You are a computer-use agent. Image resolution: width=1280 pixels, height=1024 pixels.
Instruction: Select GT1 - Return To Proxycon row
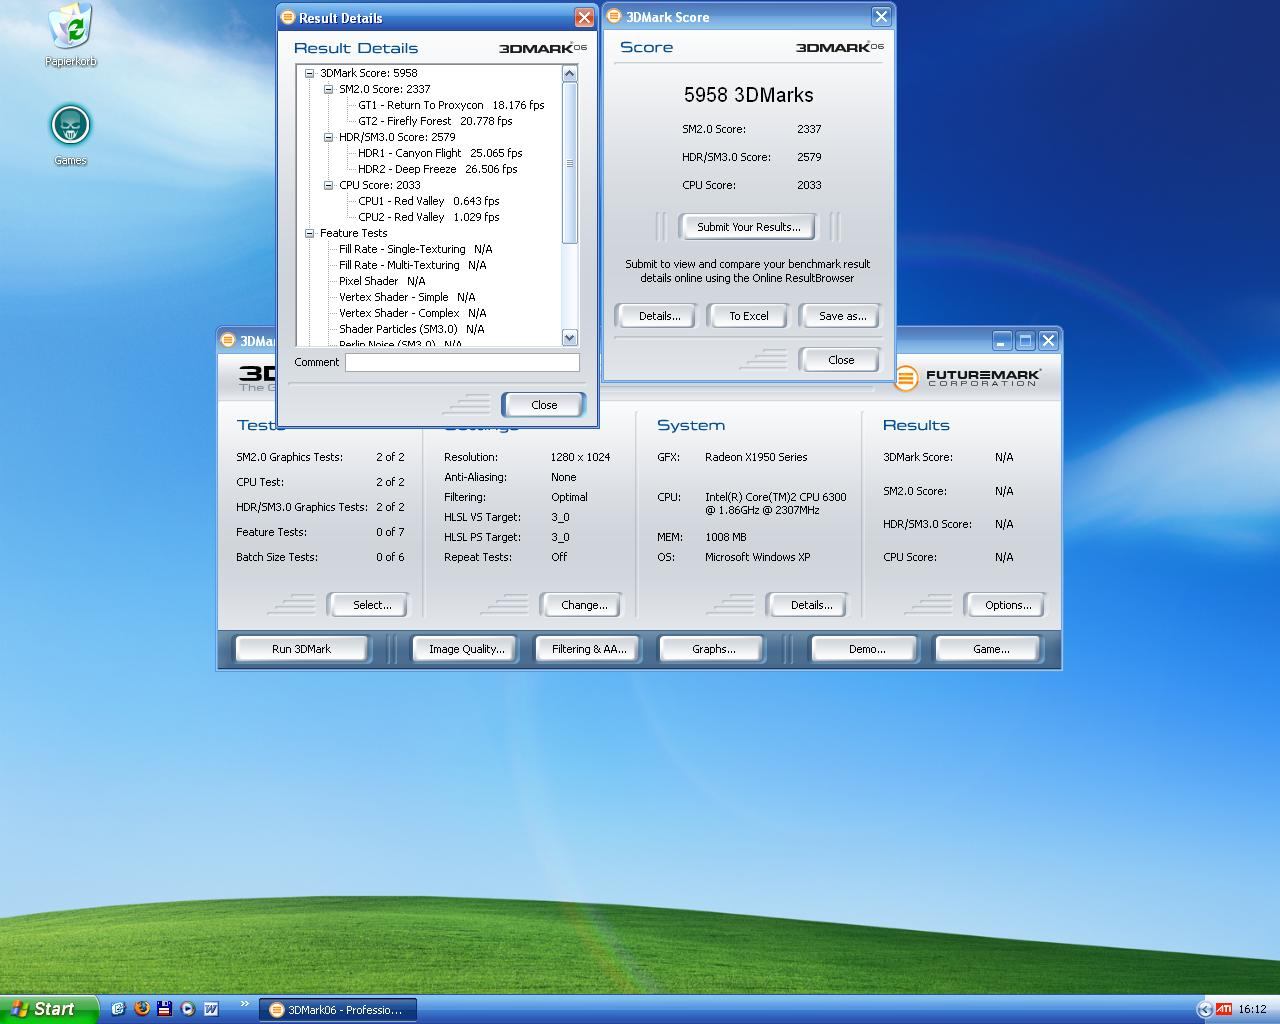click(x=451, y=105)
